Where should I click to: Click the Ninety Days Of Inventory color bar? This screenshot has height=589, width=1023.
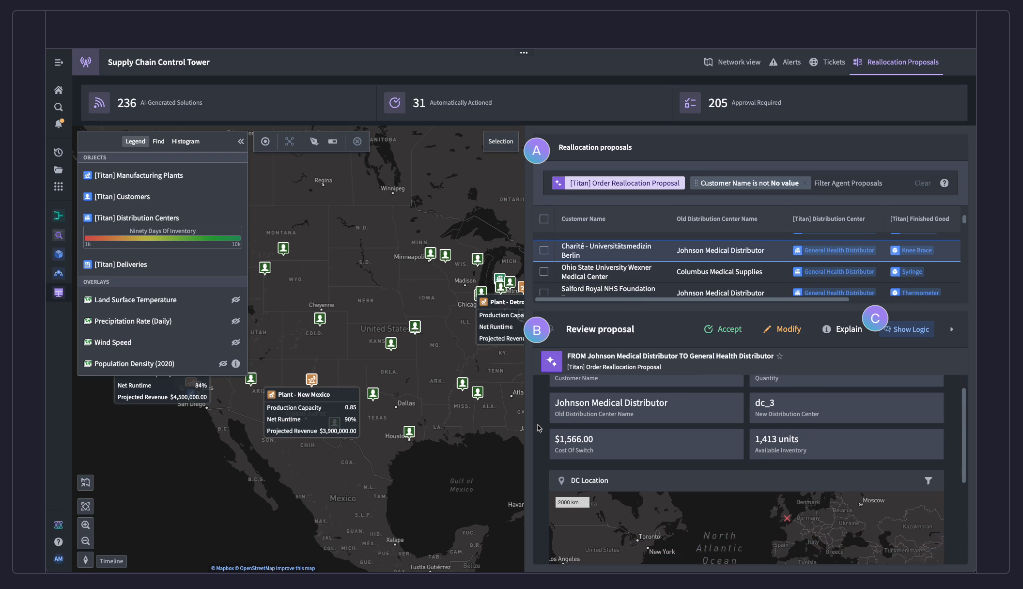[x=162, y=238]
